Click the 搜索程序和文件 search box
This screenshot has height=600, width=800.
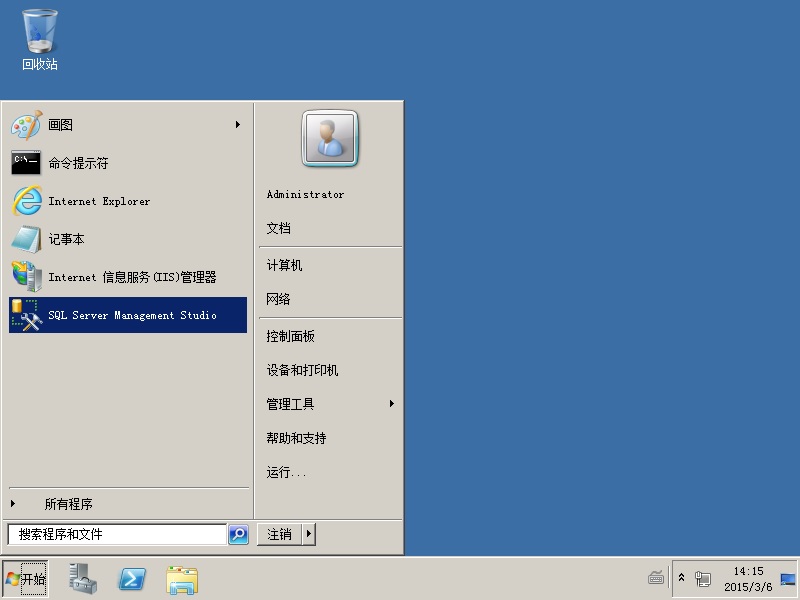[x=117, y=535]
